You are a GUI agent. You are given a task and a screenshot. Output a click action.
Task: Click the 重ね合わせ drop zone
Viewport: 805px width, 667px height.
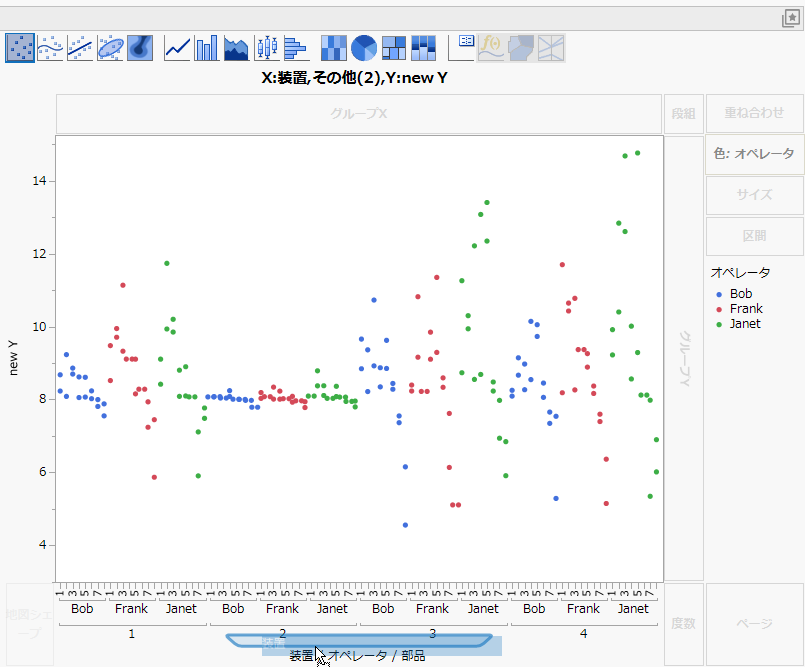(754, 113)
